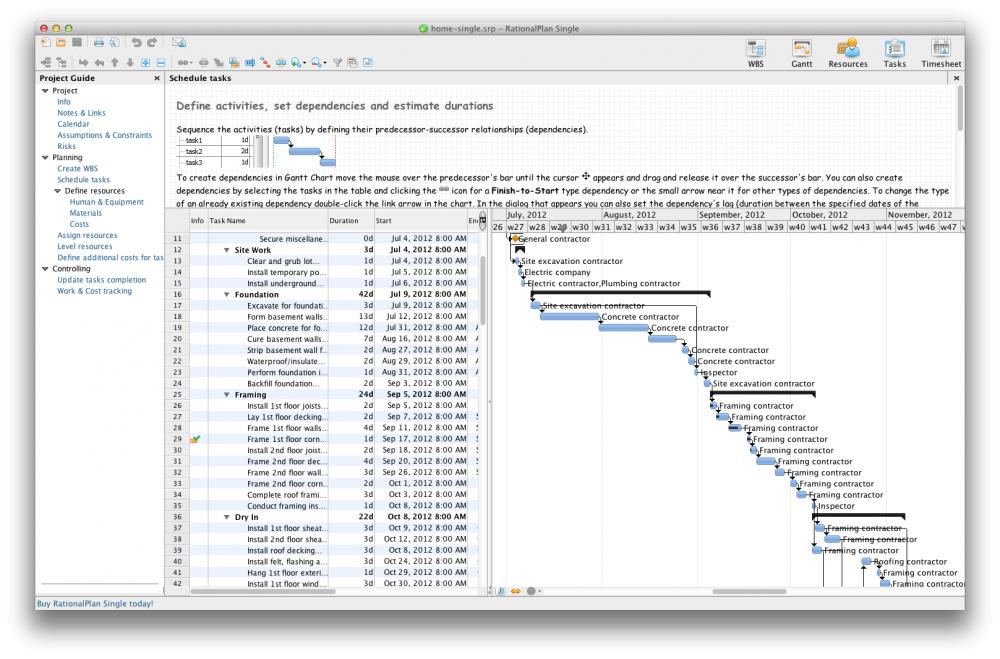Open the zoom-out level dropdown arrow
This screenshot has width=1000, height=659.
pyautogui.click(x=325, y=62)
